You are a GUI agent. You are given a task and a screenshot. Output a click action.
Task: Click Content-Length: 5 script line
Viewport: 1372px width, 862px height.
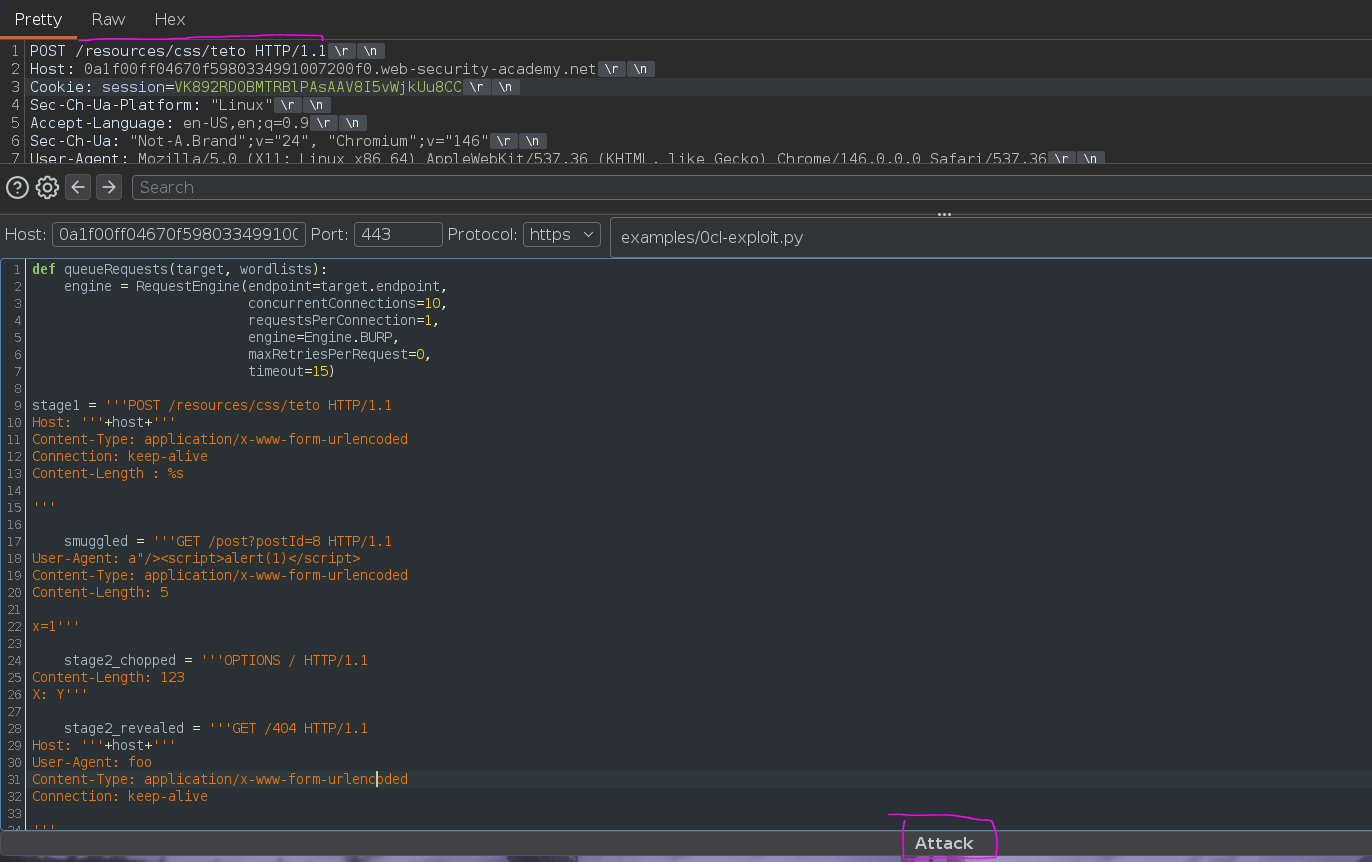point(100,592)
